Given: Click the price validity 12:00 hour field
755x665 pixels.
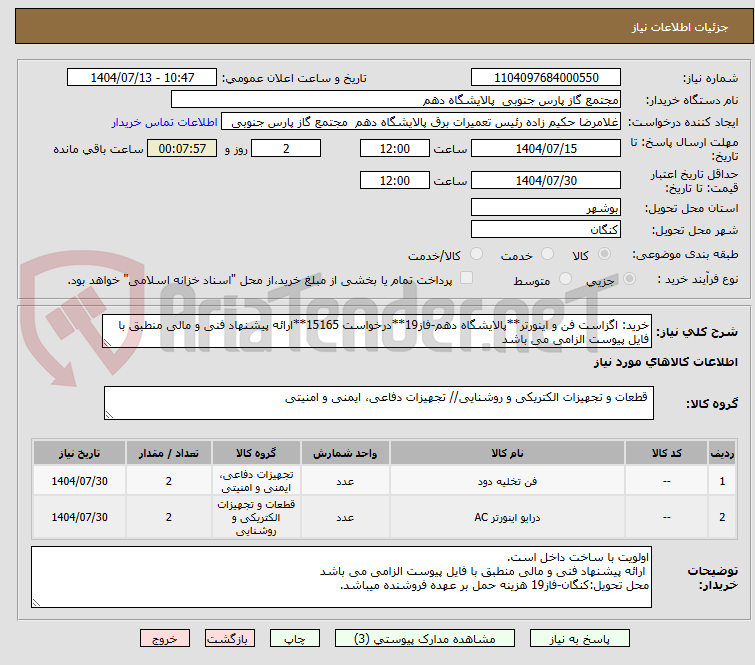Looking at the screenshot, I should point(395,181).
